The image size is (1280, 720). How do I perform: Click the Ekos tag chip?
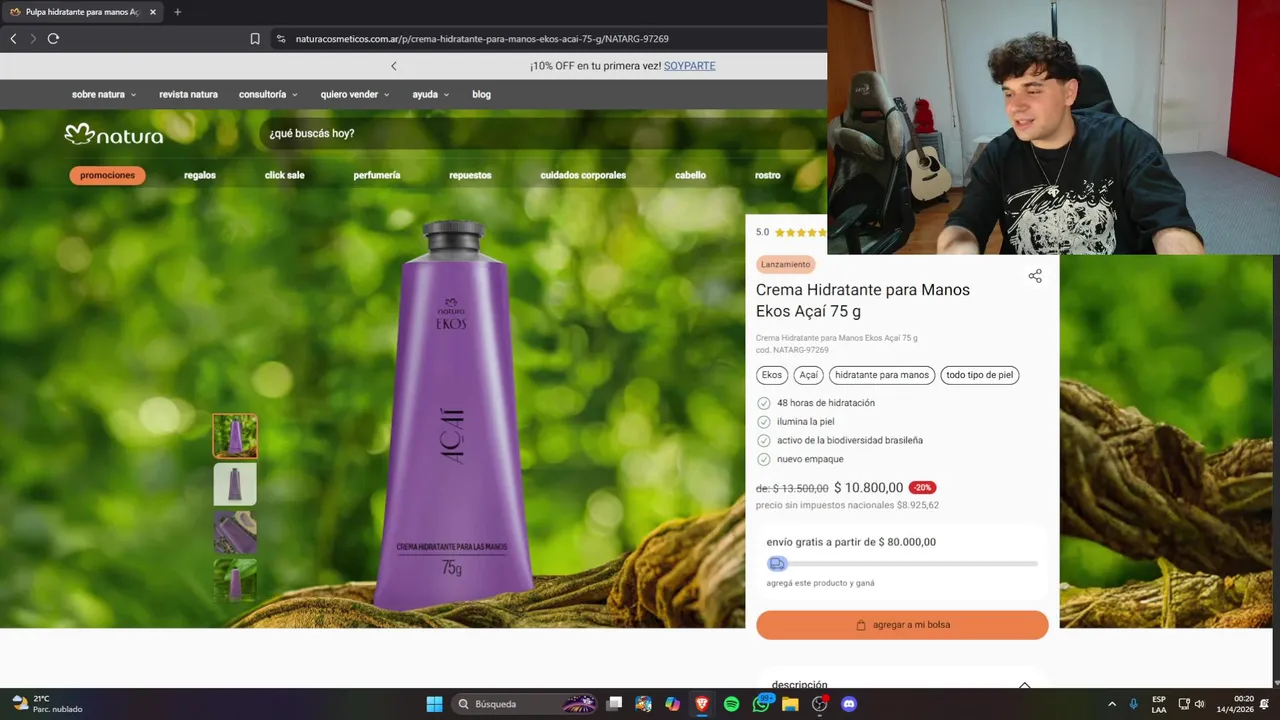click(x=772, y=375)
